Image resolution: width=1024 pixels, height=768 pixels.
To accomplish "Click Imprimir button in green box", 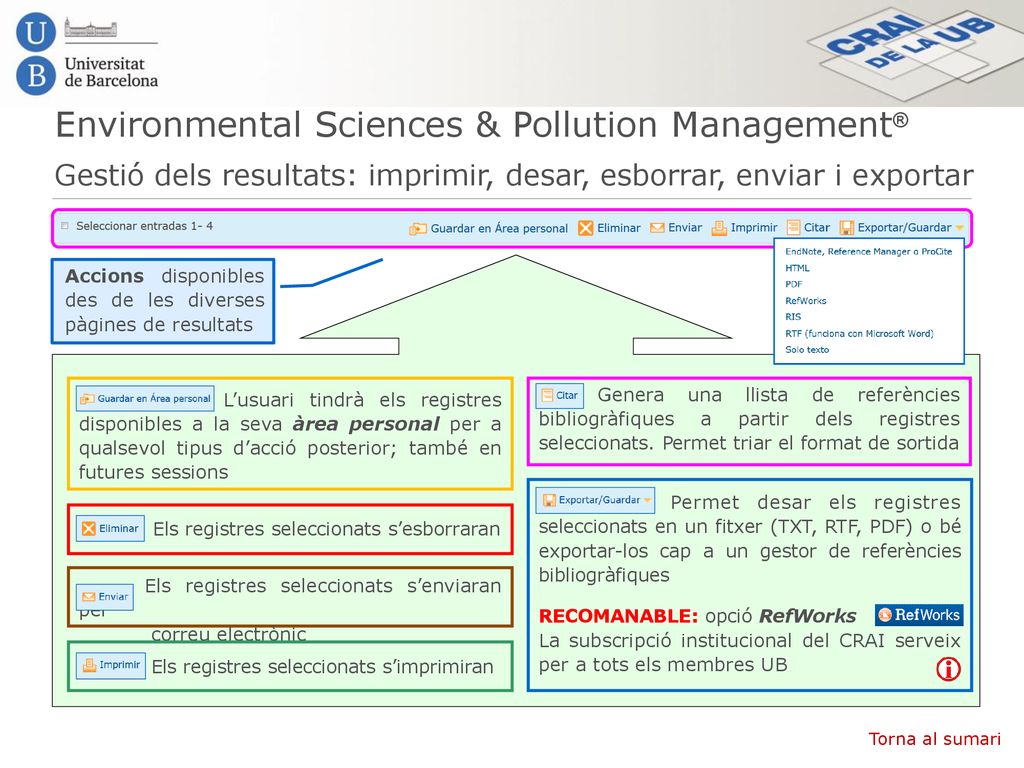I will 110,665.
